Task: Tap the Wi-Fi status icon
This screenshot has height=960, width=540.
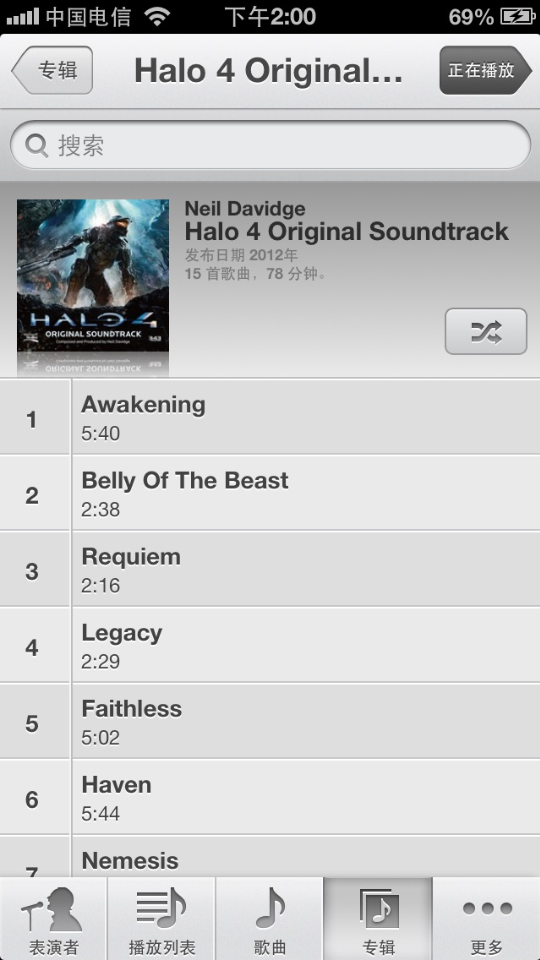Action: pyautogui.click(x=158, y=17)
